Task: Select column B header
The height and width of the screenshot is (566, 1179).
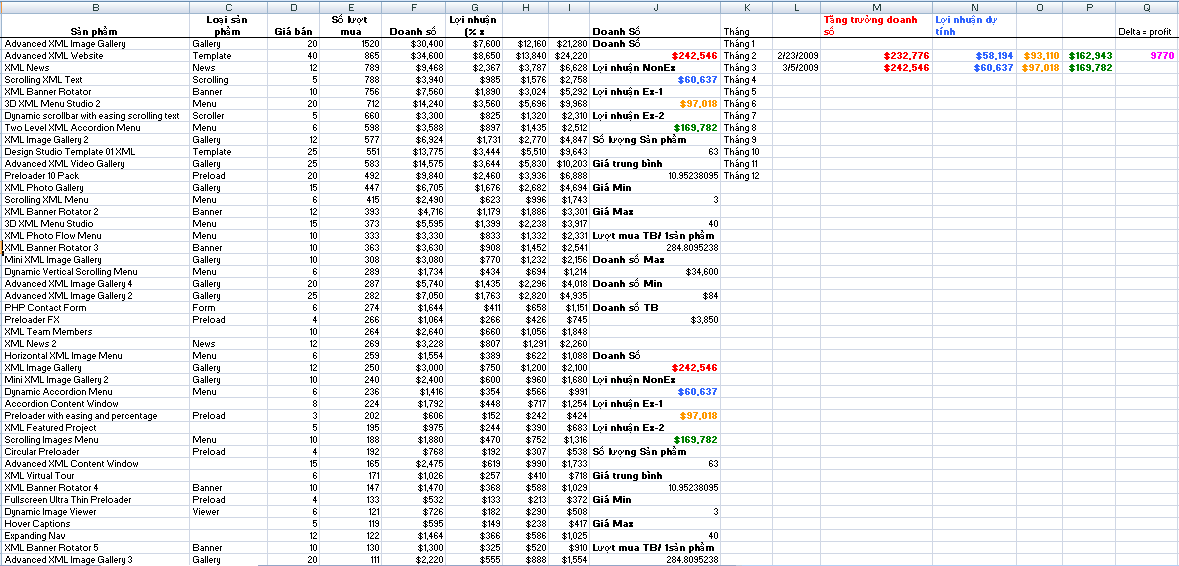Action: tap(95, 7)
